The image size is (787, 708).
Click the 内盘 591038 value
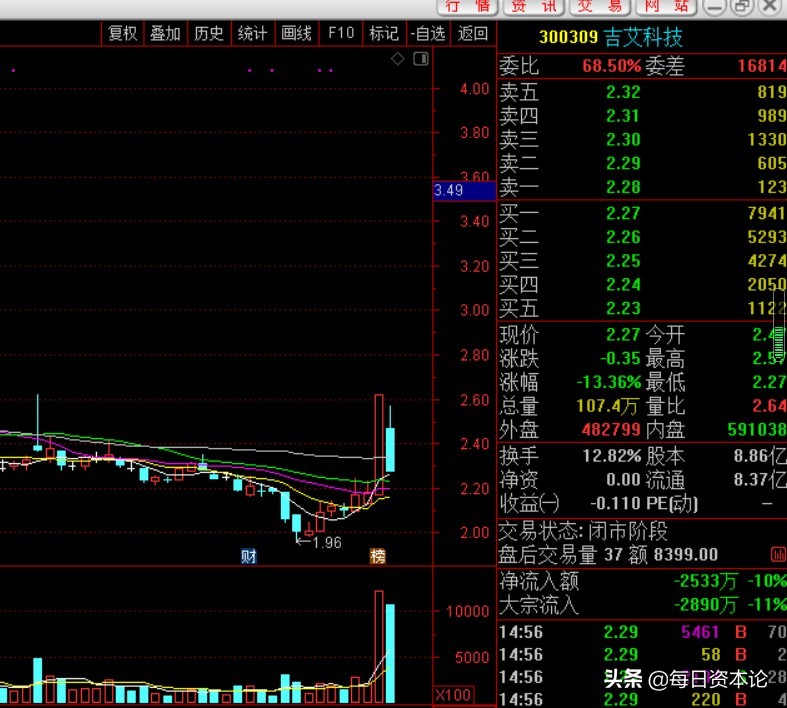tap(757, 430)
